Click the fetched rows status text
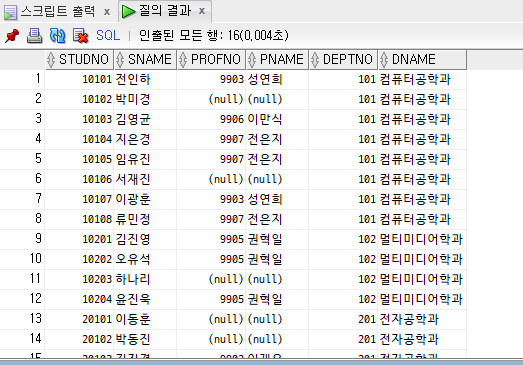The width and height of the screenshot is (523, 365). click(213, 35)
